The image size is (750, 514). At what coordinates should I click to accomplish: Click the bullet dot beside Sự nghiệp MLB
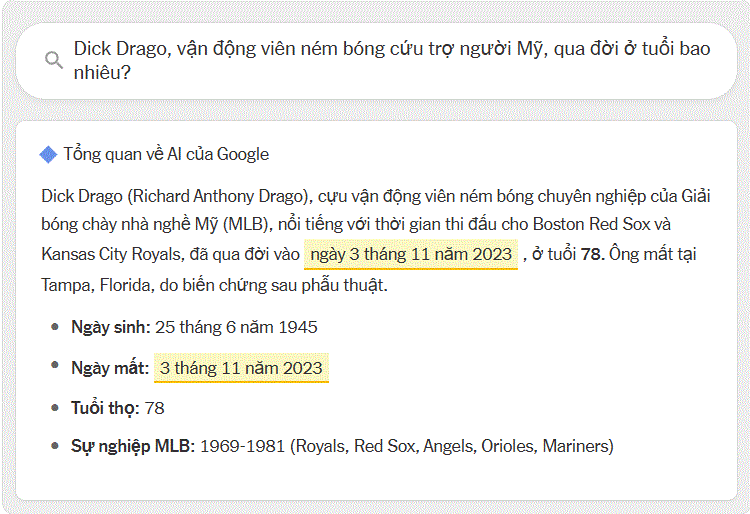pyautogui.click(x=54, y=445)
